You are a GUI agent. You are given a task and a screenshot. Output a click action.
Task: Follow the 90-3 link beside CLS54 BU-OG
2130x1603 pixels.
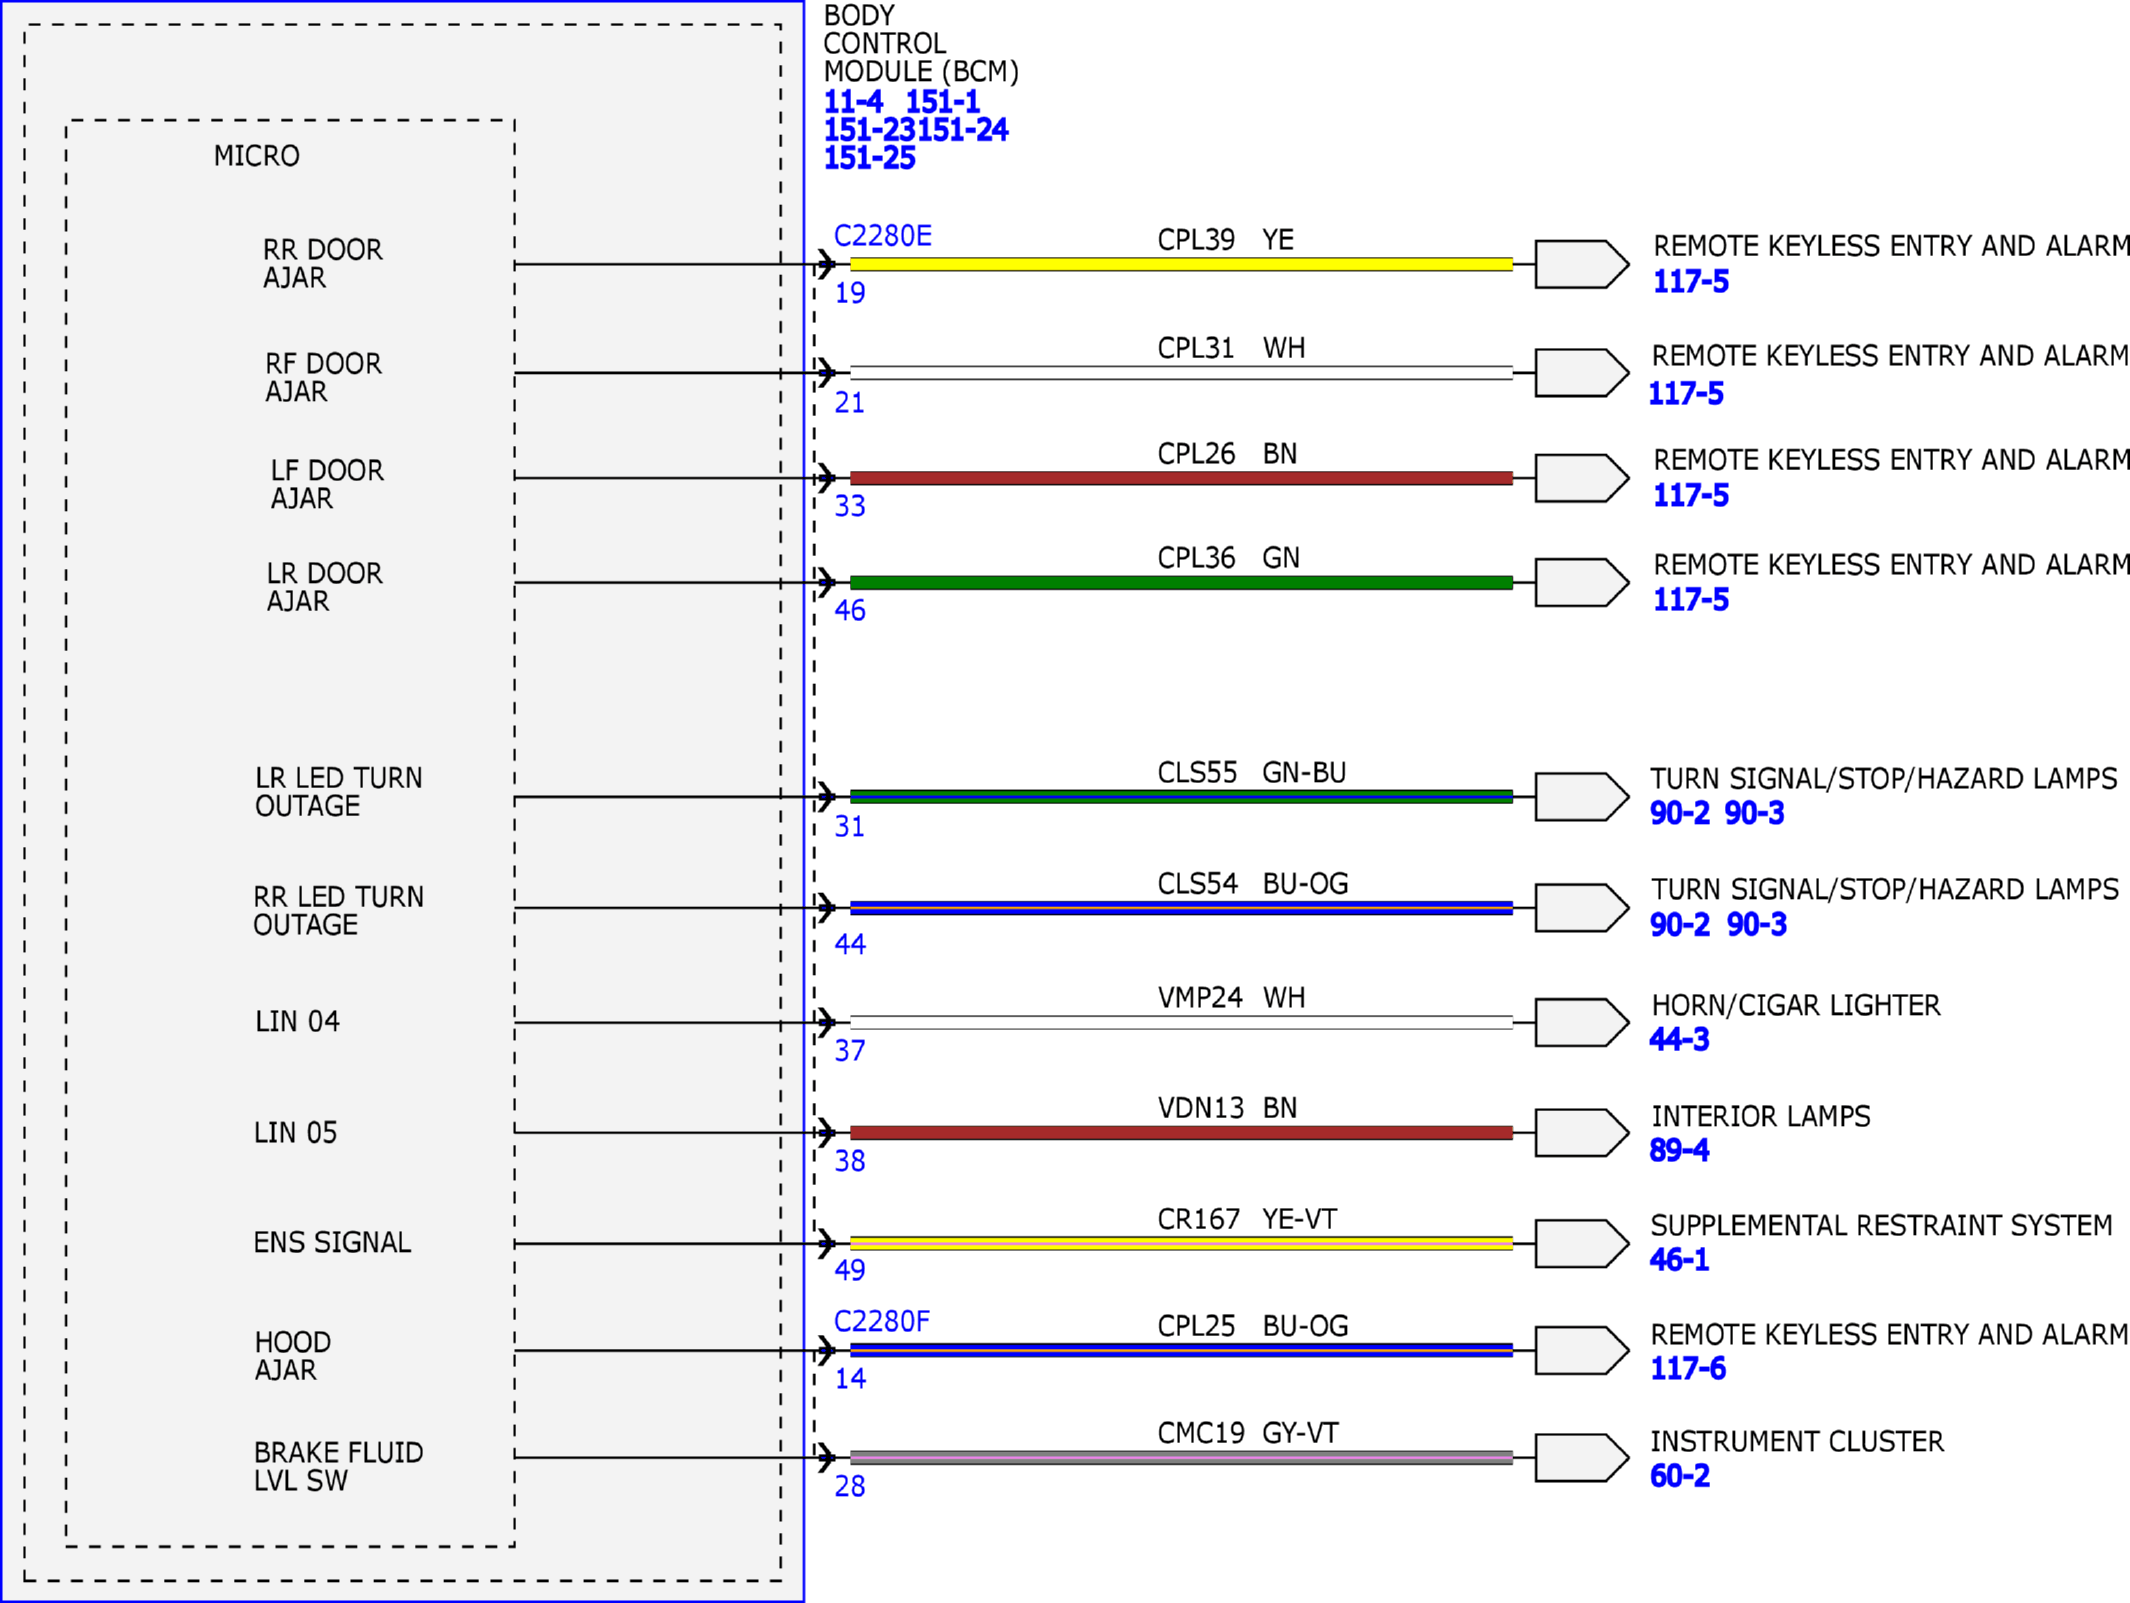pos(1756,925)
